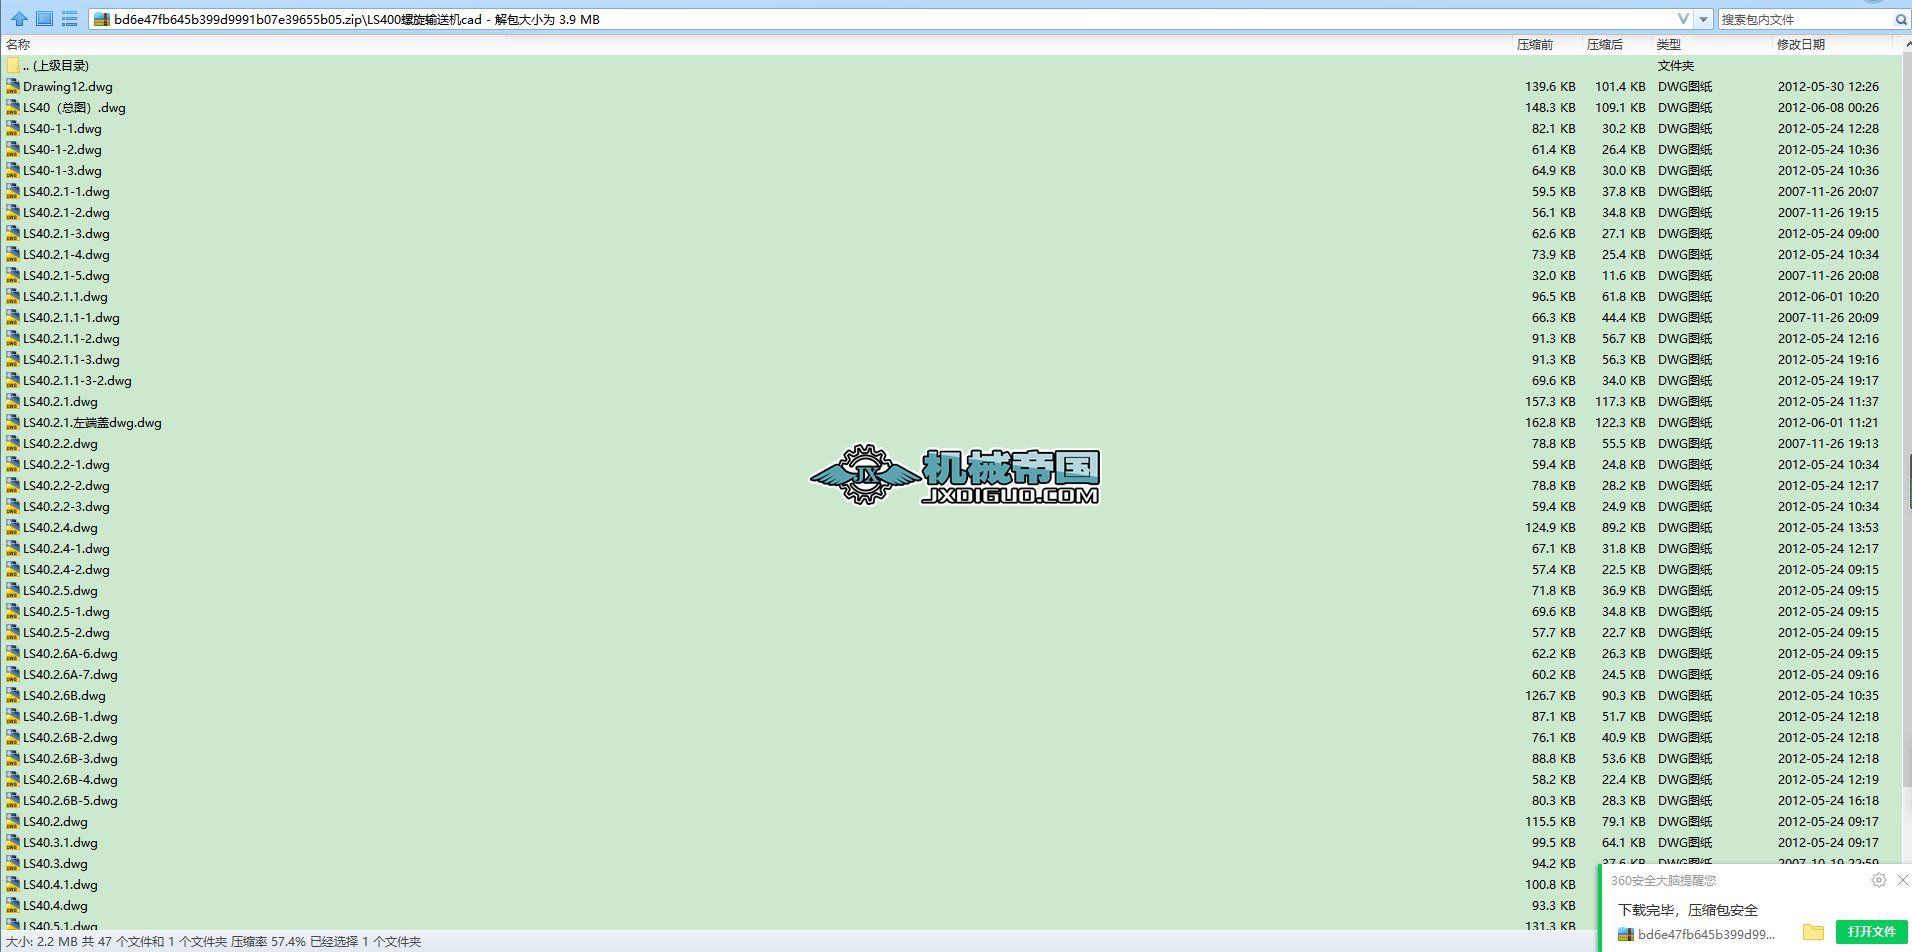Close the 360 security notification popup
The width and height of the screenshot is (1912, 952).
1902,880
